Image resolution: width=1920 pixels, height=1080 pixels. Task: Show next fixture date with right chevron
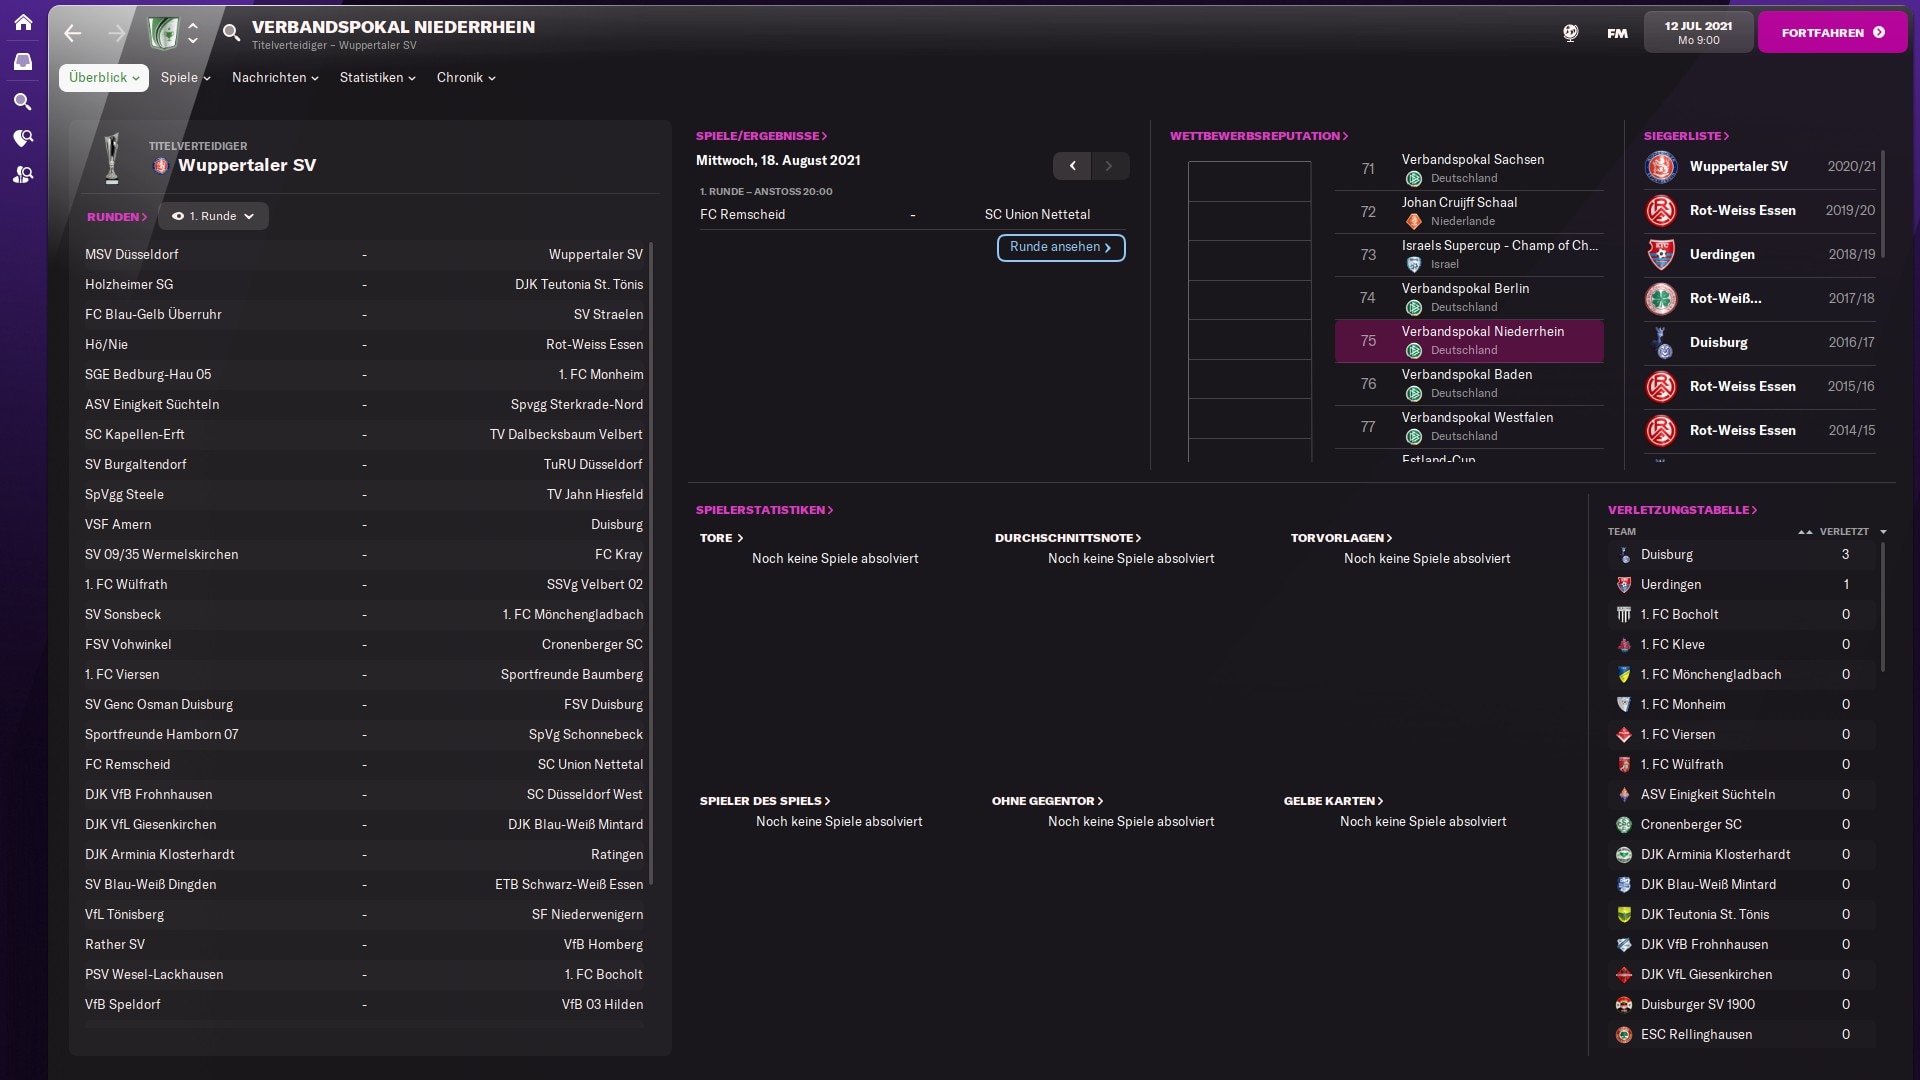pos(1109,166)
